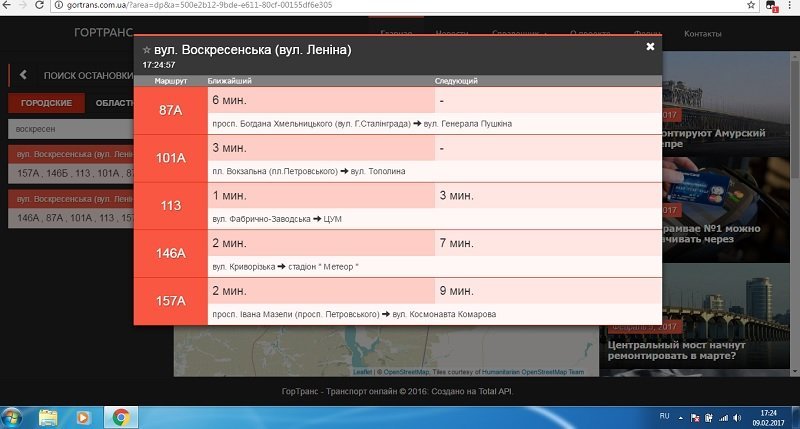This screenshot has width=800, height=429.
Task: Select route 87A tile
Action: (x=170, y=111)
